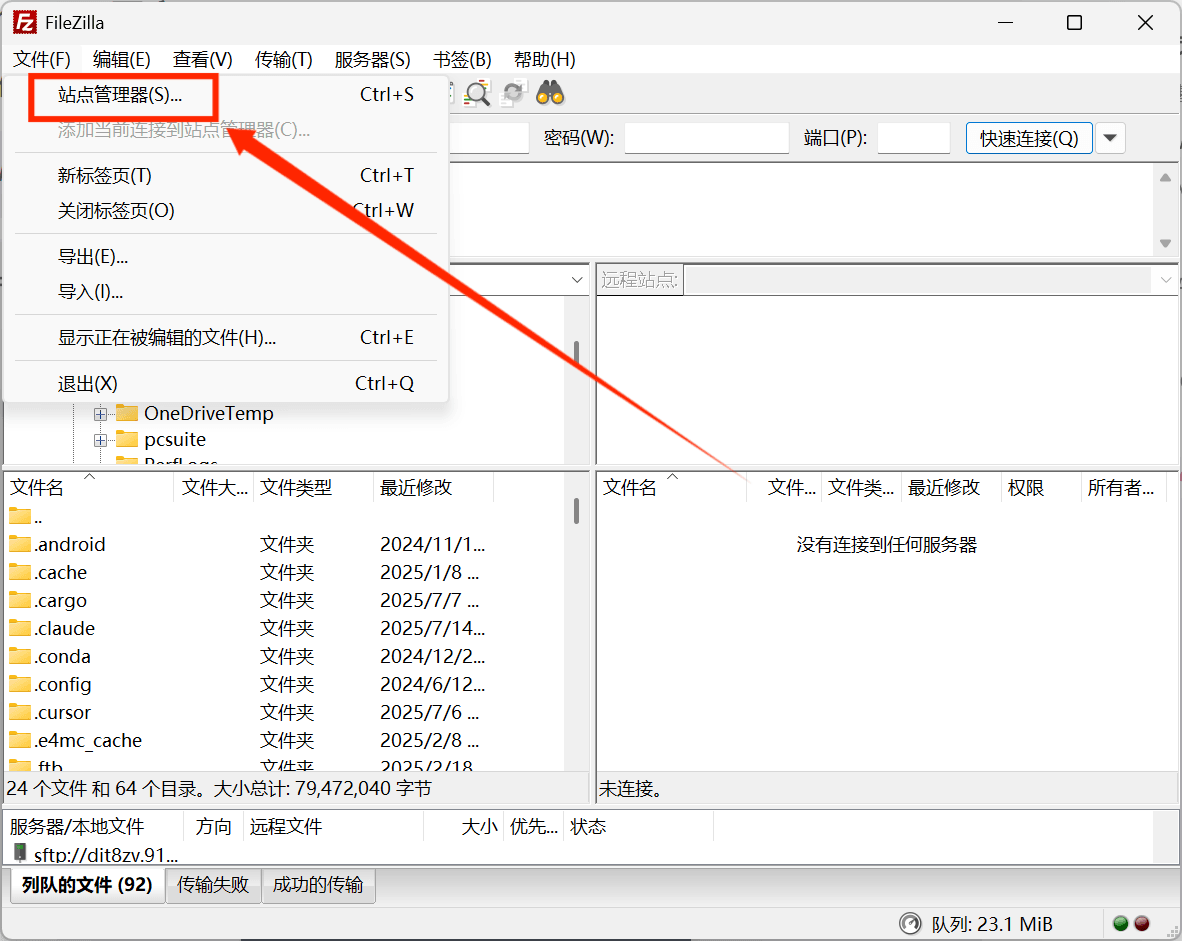Click into the 密码 password field
Screen dimensions: 1182x941
(x=706, y=138)
